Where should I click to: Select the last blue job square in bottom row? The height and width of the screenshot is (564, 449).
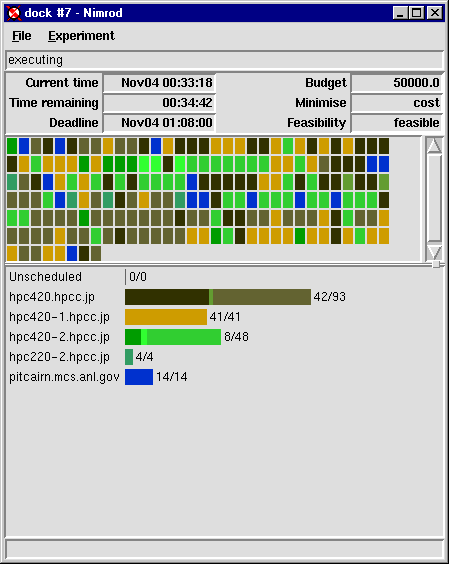point(72,253)
